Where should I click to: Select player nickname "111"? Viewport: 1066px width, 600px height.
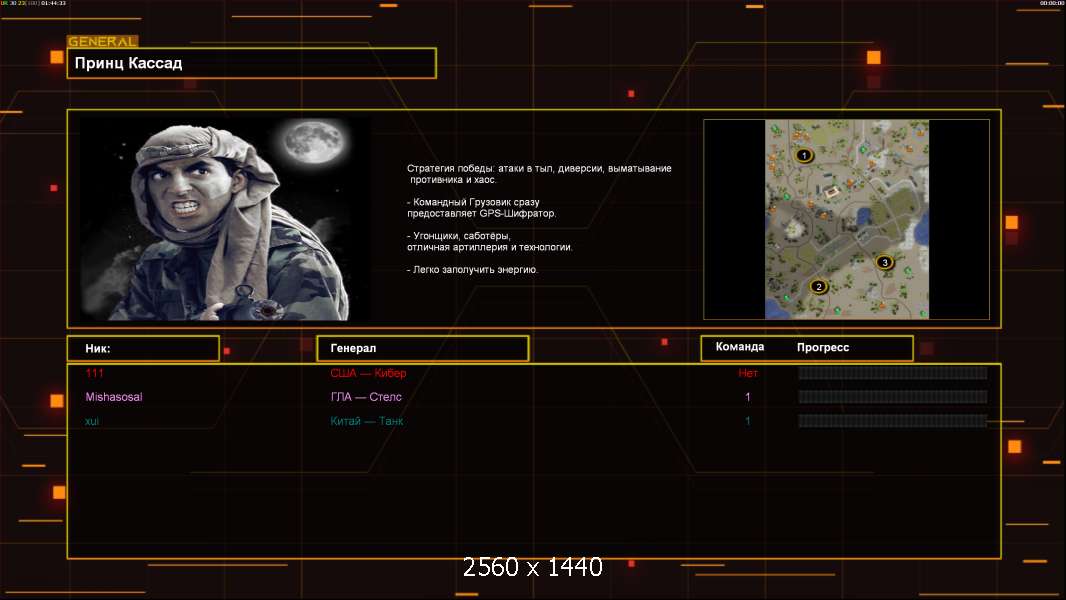(x=94, y=373)
